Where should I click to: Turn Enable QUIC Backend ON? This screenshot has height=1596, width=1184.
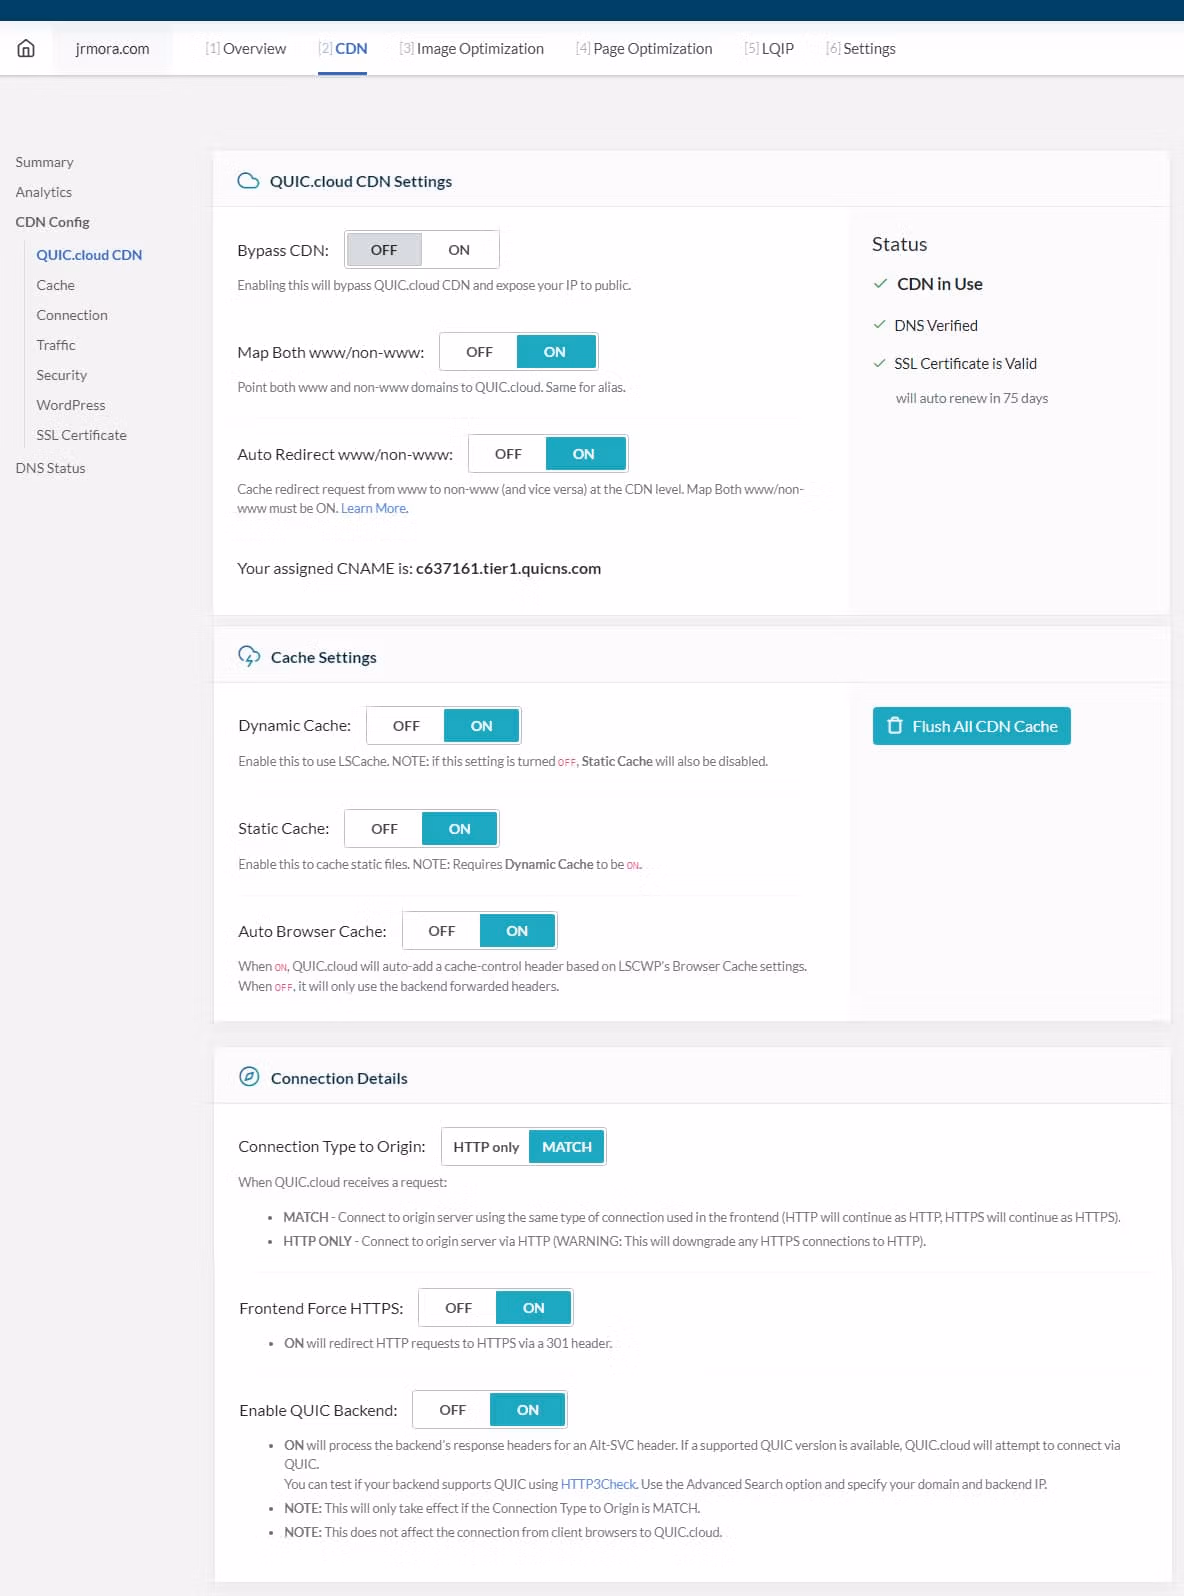tap(528, 1410)
